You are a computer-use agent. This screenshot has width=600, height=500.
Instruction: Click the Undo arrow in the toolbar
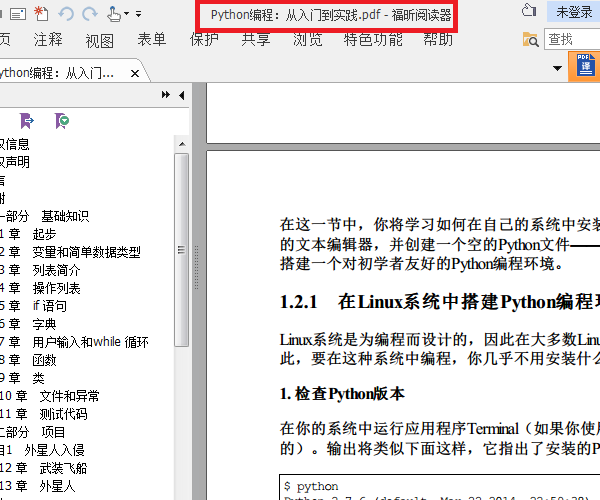(66, 14)
